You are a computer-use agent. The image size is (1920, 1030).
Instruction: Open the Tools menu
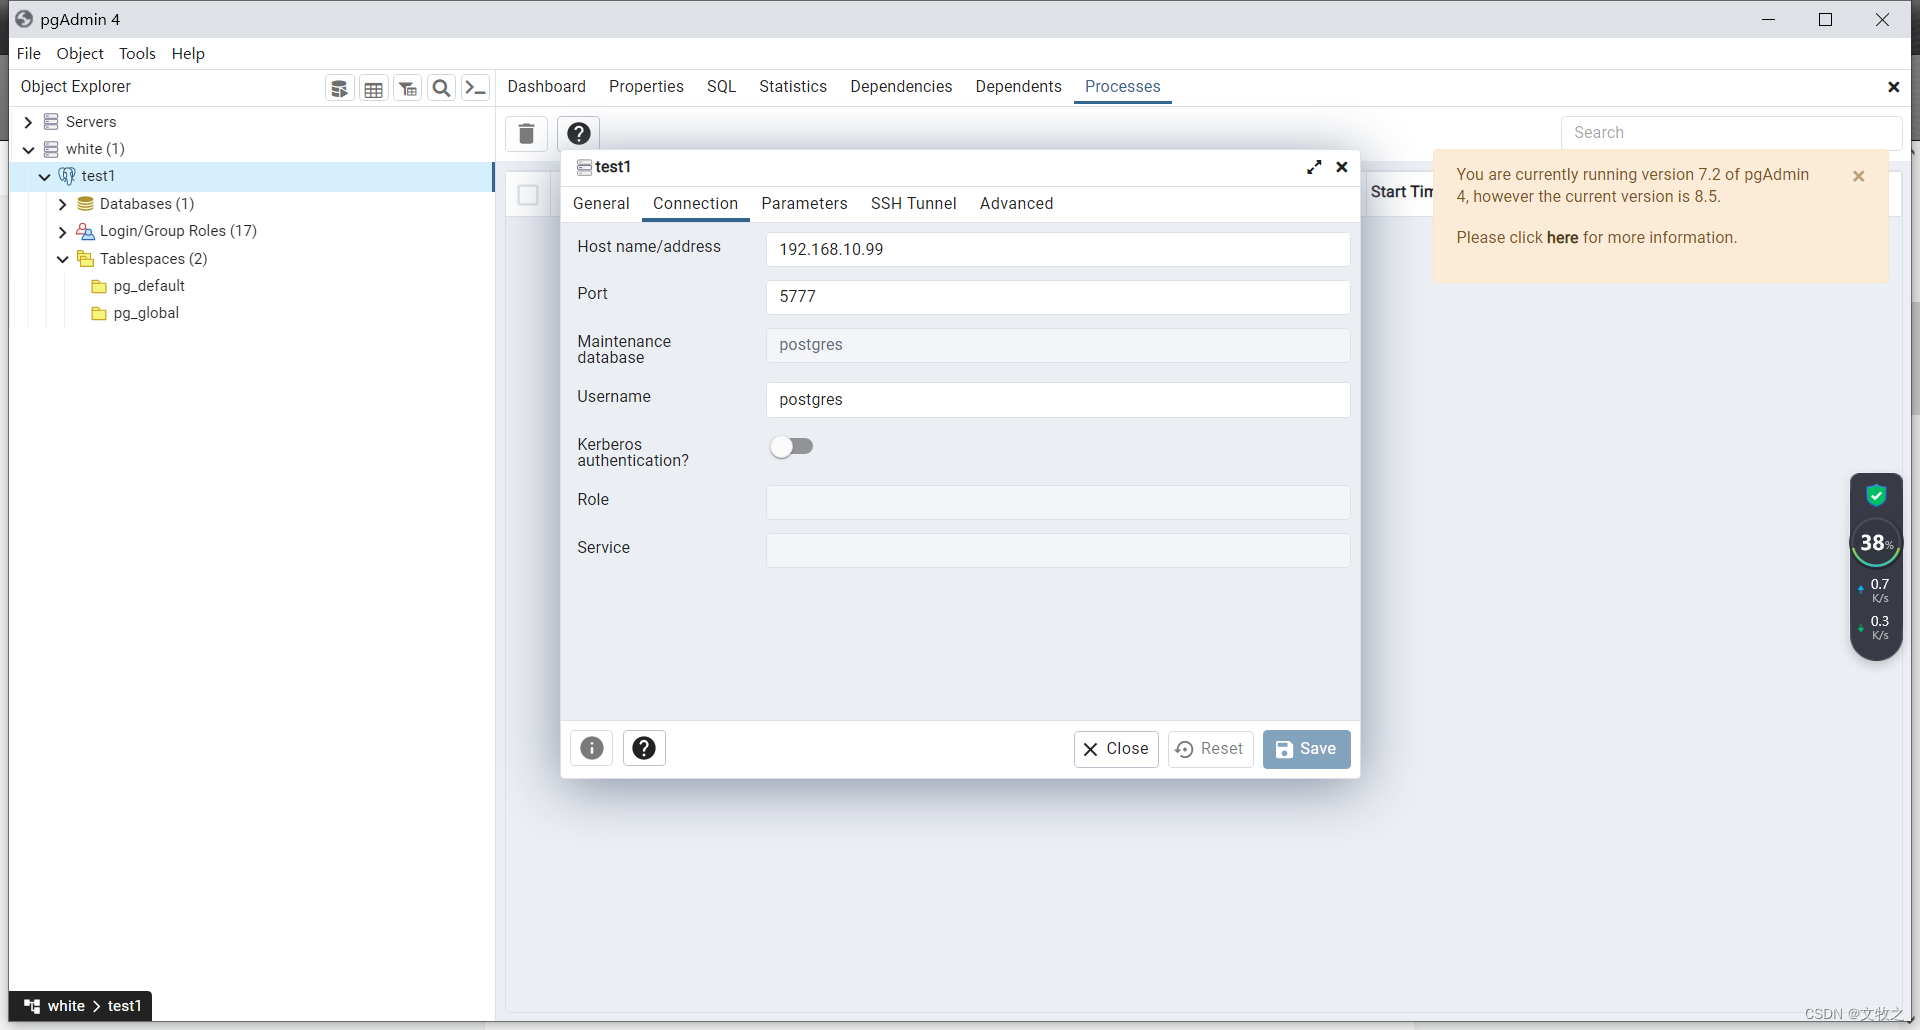pyautogui.click(x=136, y=53)
